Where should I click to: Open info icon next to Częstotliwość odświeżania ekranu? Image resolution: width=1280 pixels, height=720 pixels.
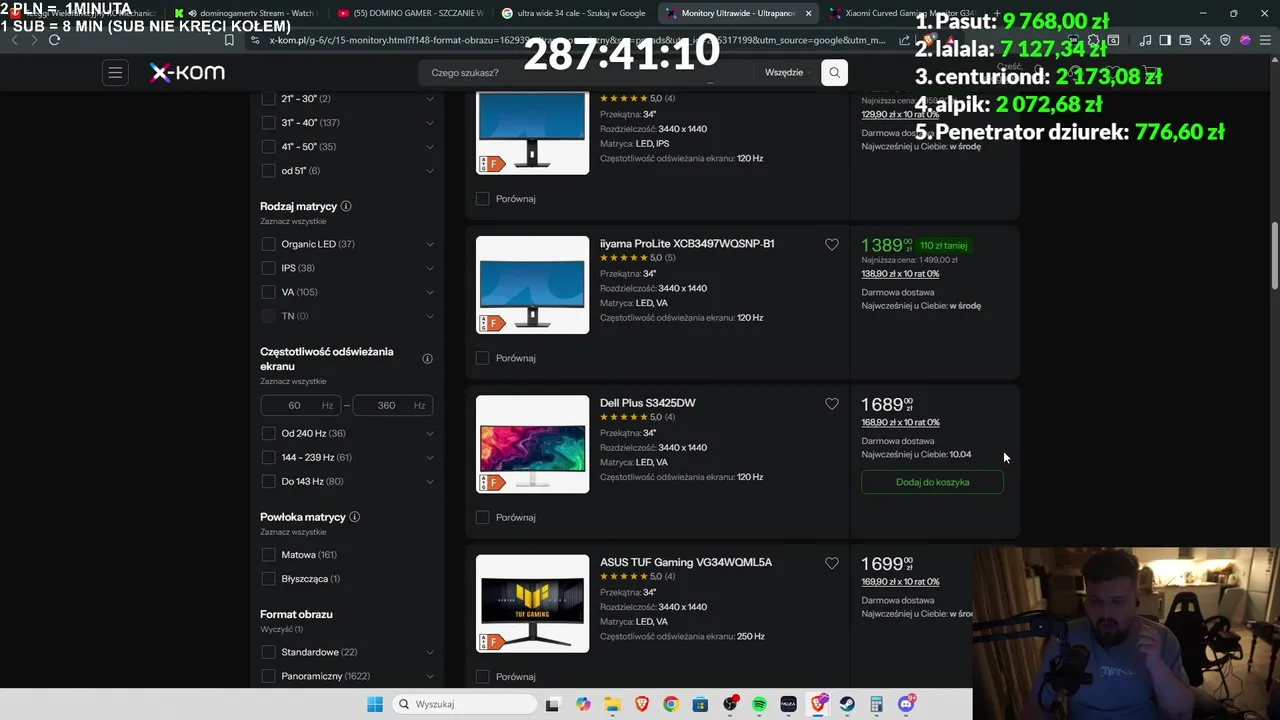(427, 358)
